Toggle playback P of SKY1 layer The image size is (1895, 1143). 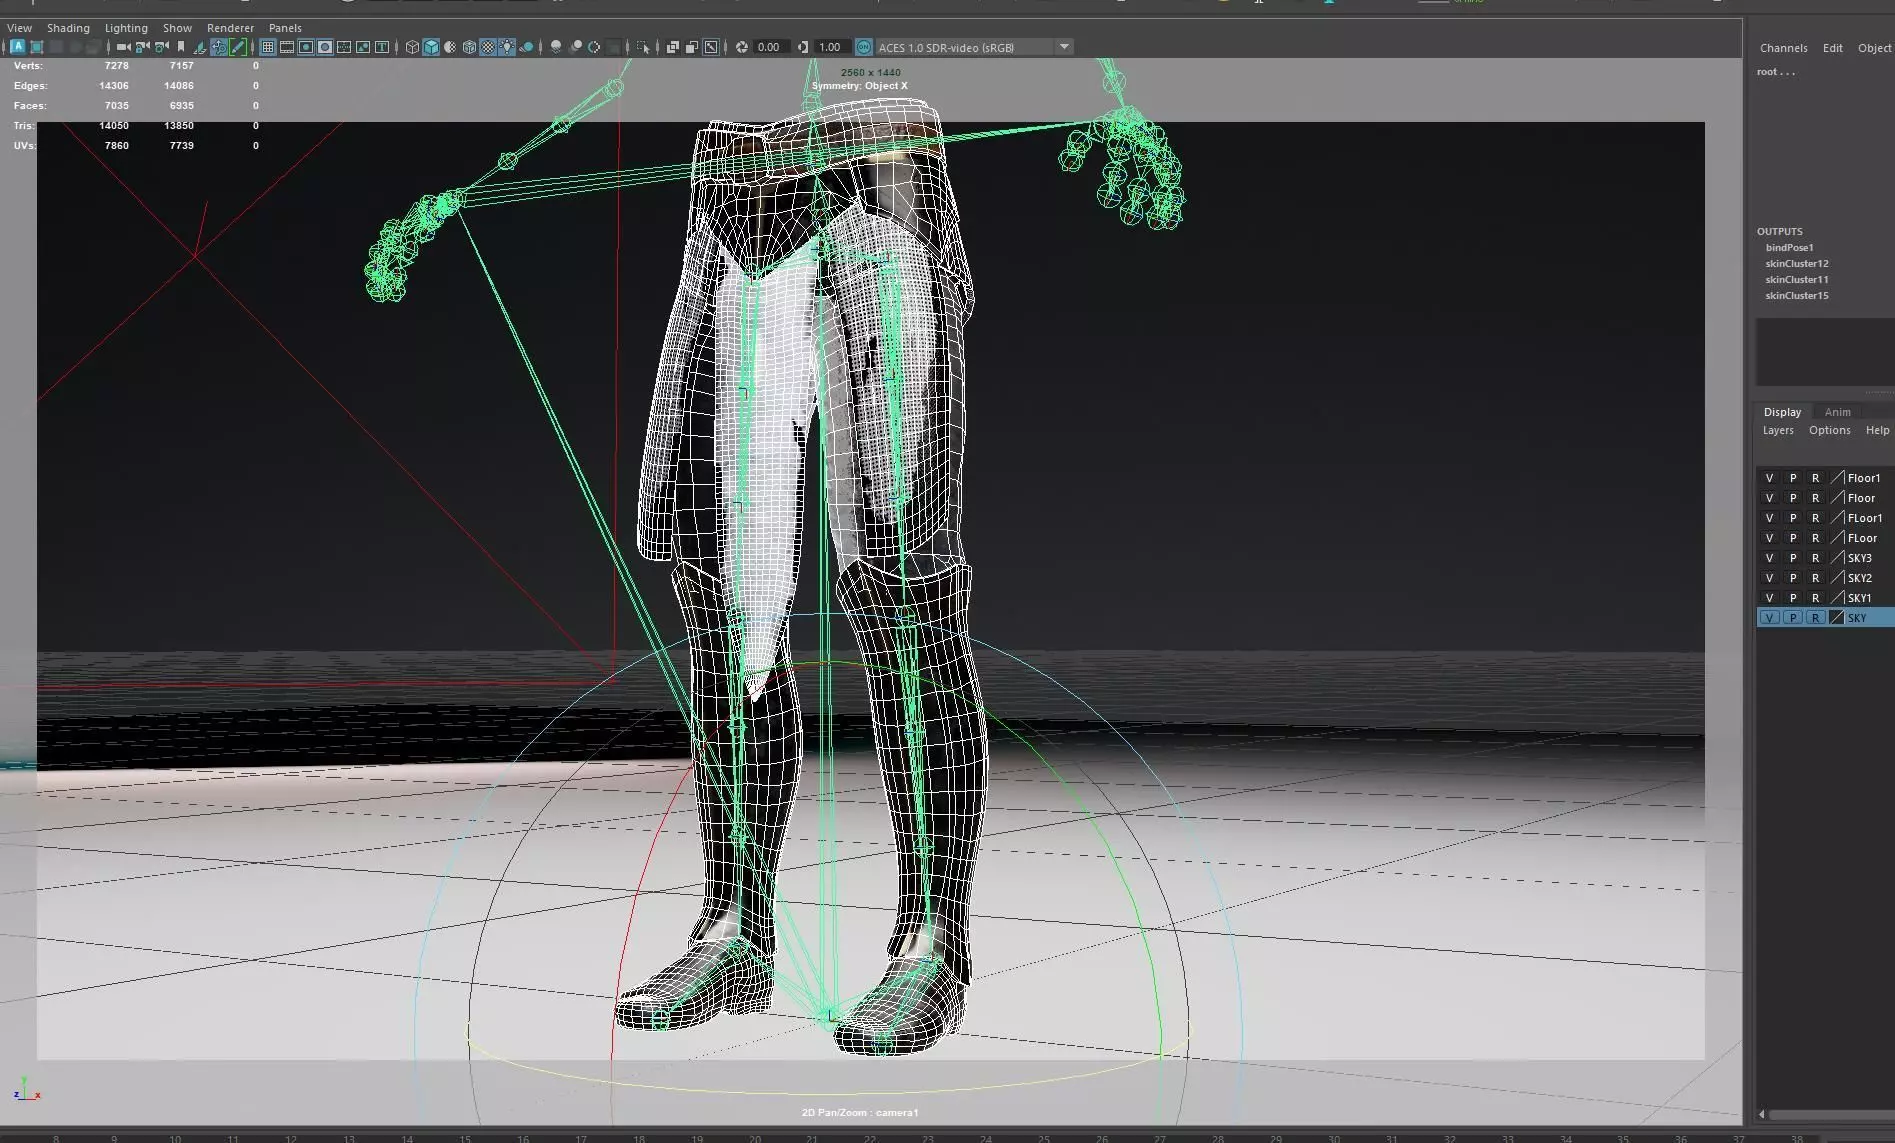(1792, 598)
